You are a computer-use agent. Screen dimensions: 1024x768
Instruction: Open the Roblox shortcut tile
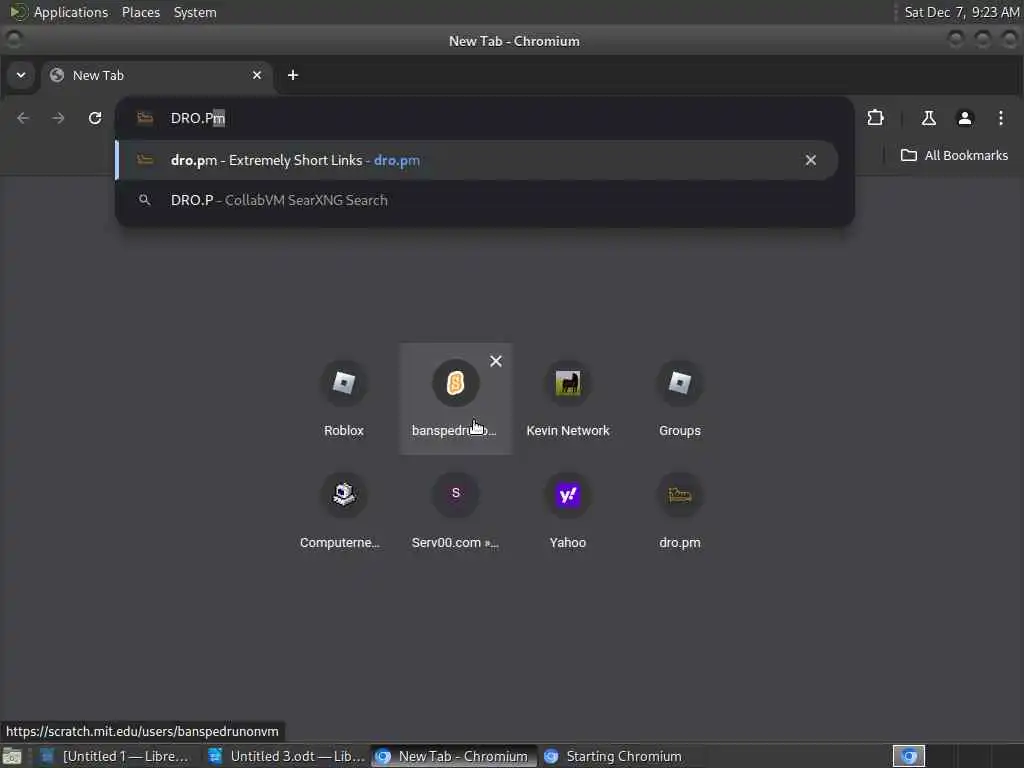point(344,398)
